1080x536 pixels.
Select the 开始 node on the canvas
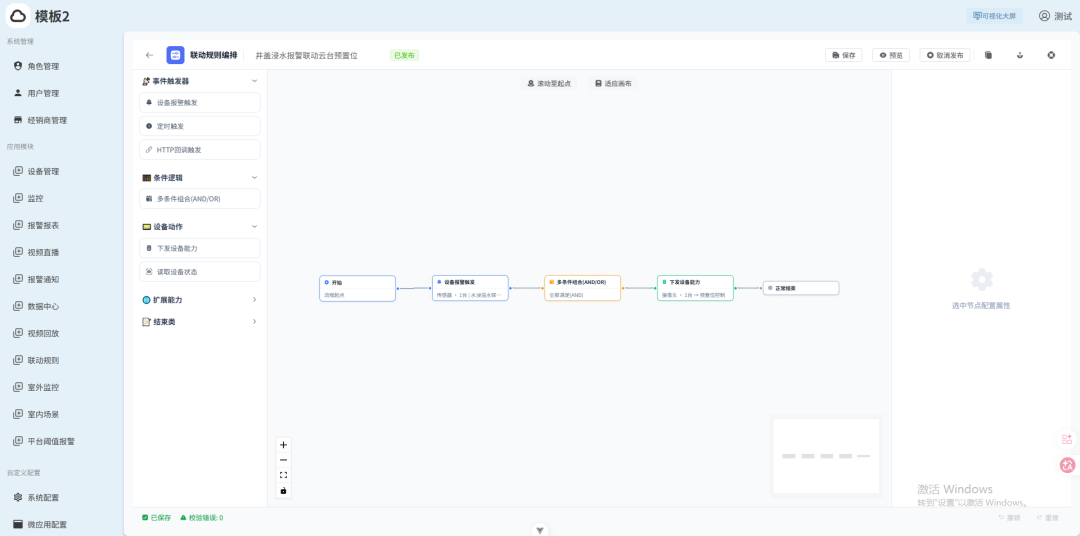pos(357,288)
